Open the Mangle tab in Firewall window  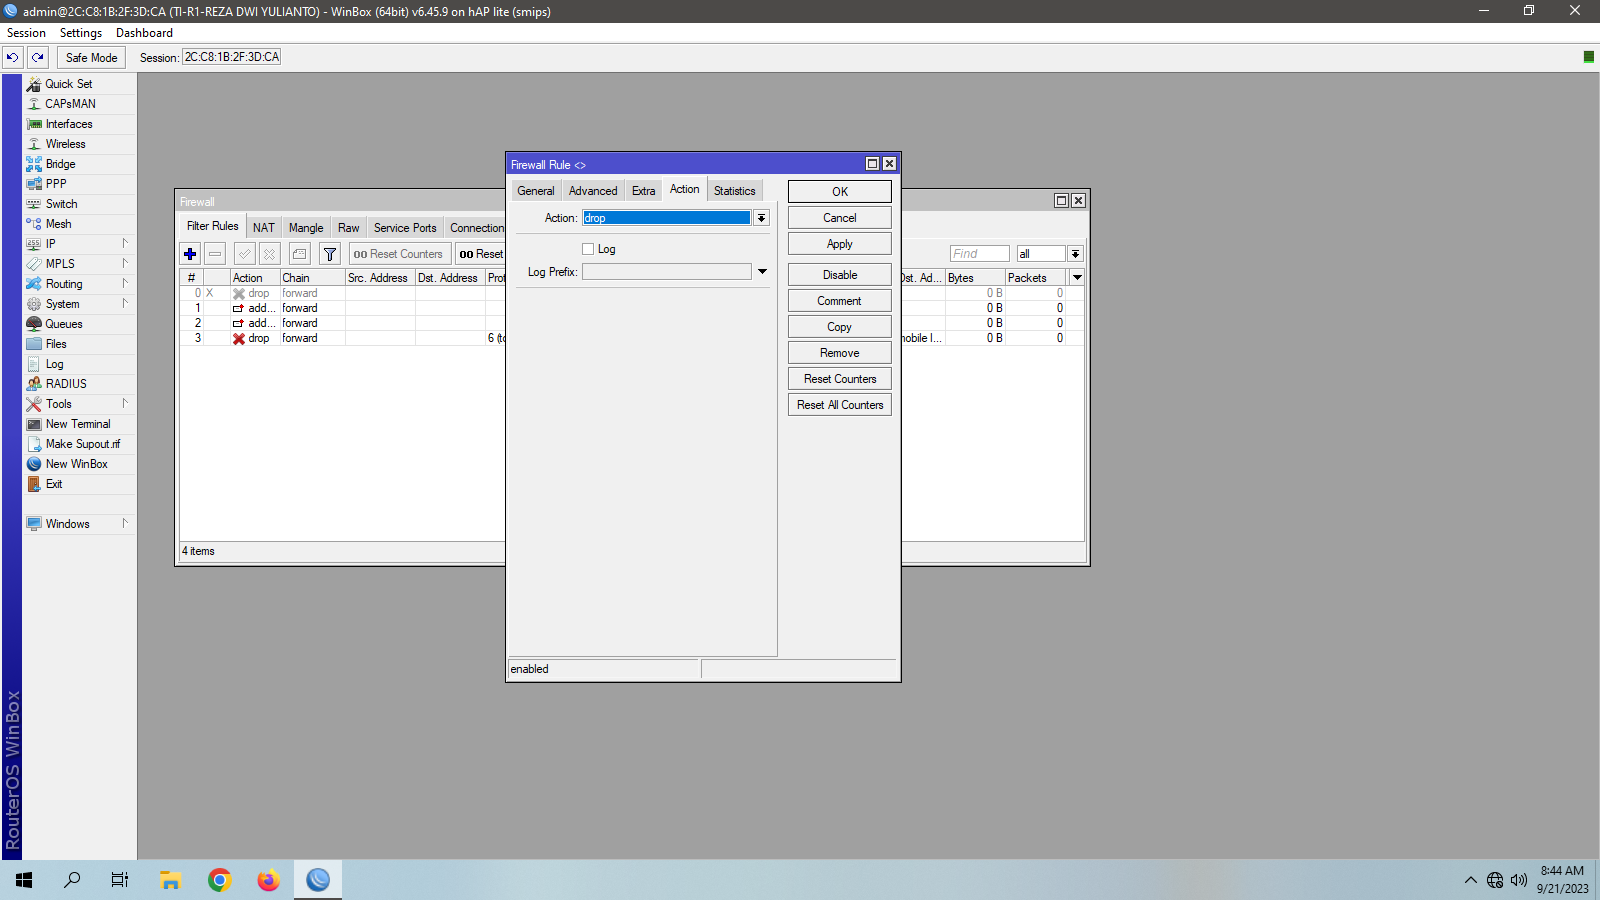pos(306,228)
